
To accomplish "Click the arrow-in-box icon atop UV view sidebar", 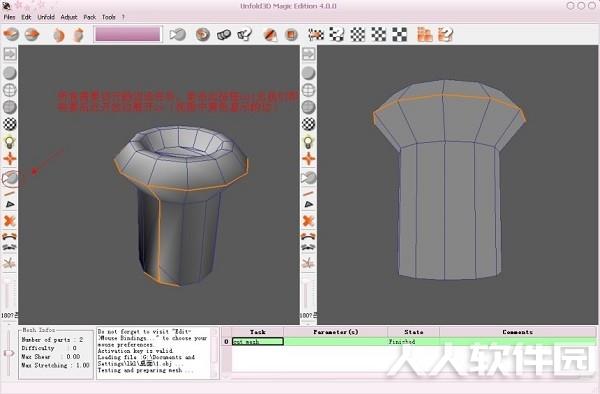I will 308,54.
